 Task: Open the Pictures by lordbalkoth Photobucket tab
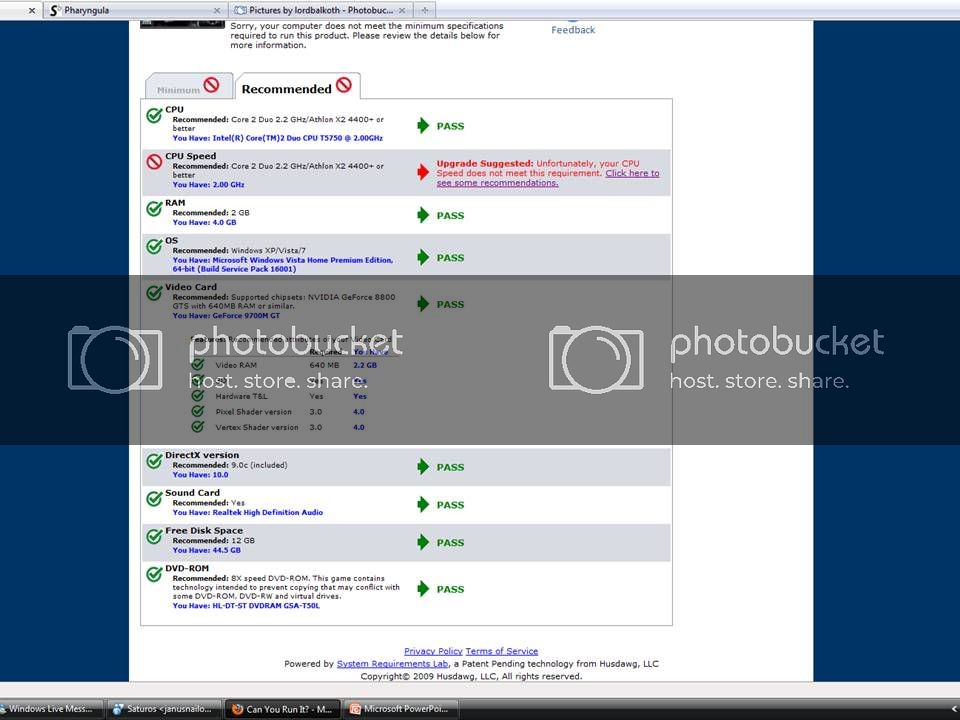point(320,10)
